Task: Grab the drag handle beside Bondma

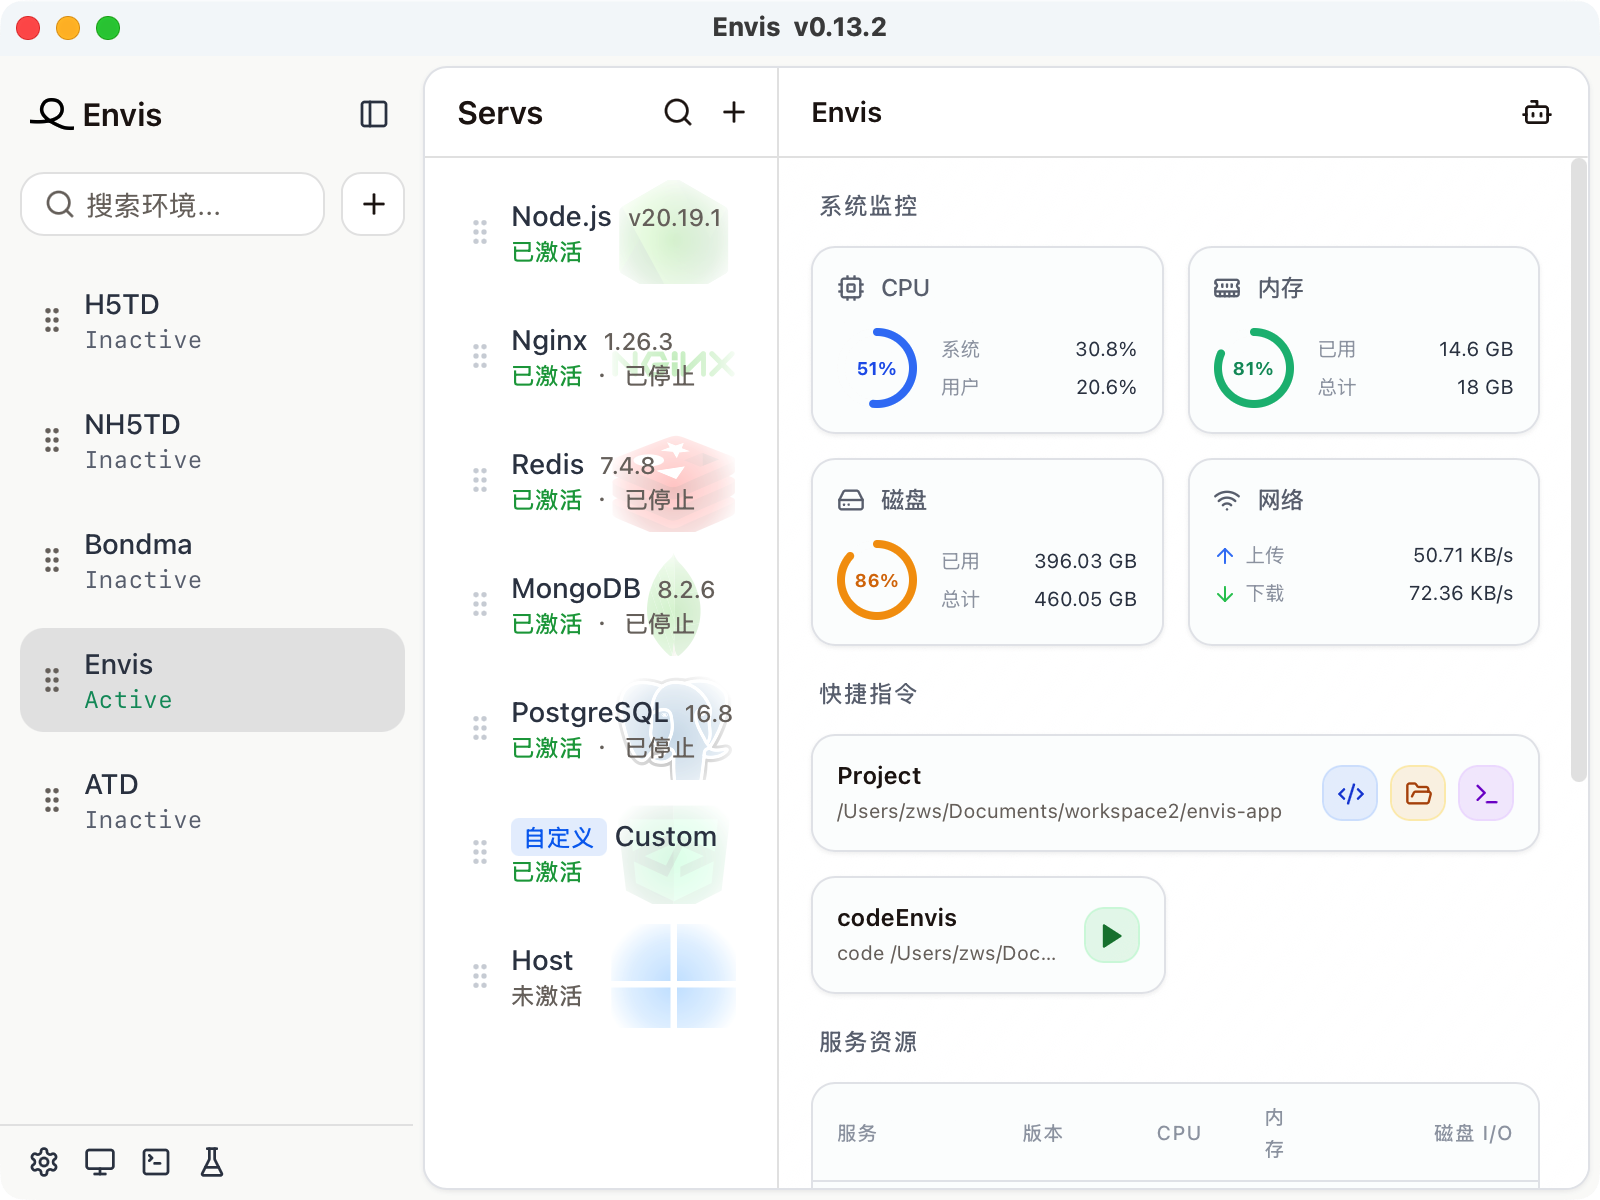Action: 52,560
